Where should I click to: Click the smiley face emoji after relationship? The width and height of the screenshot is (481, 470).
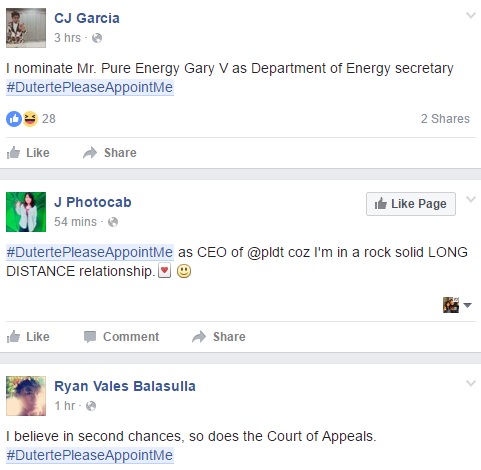click(184, 271)
